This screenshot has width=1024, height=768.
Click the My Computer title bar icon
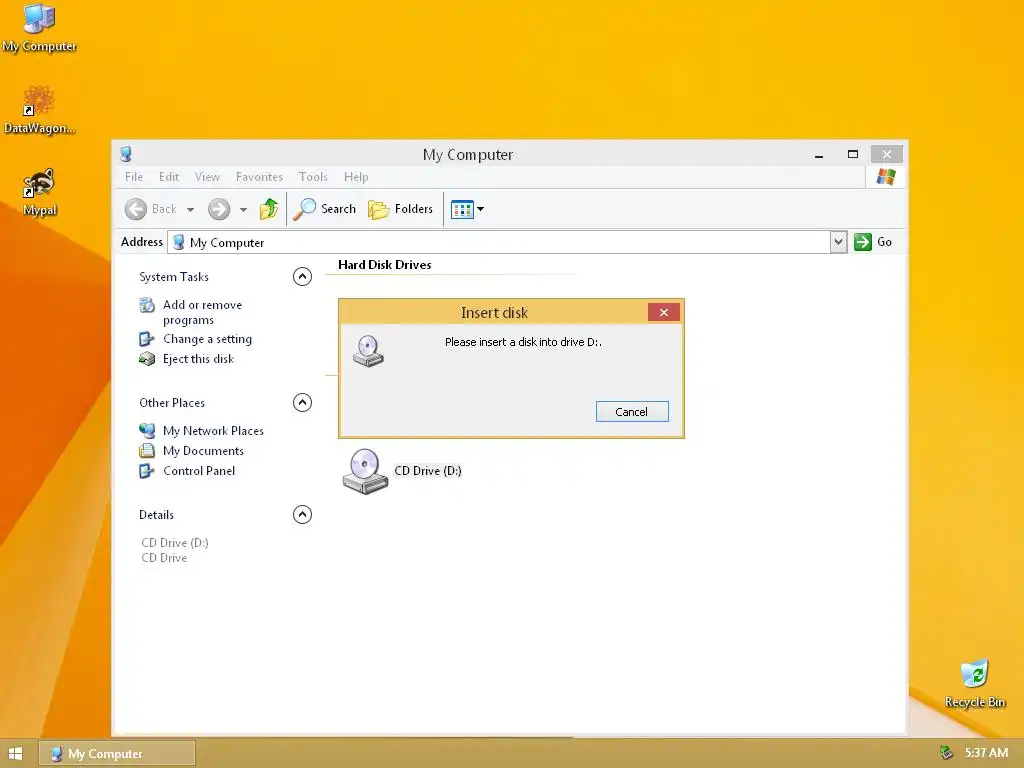pyautogui.click(x=126, y=154)
